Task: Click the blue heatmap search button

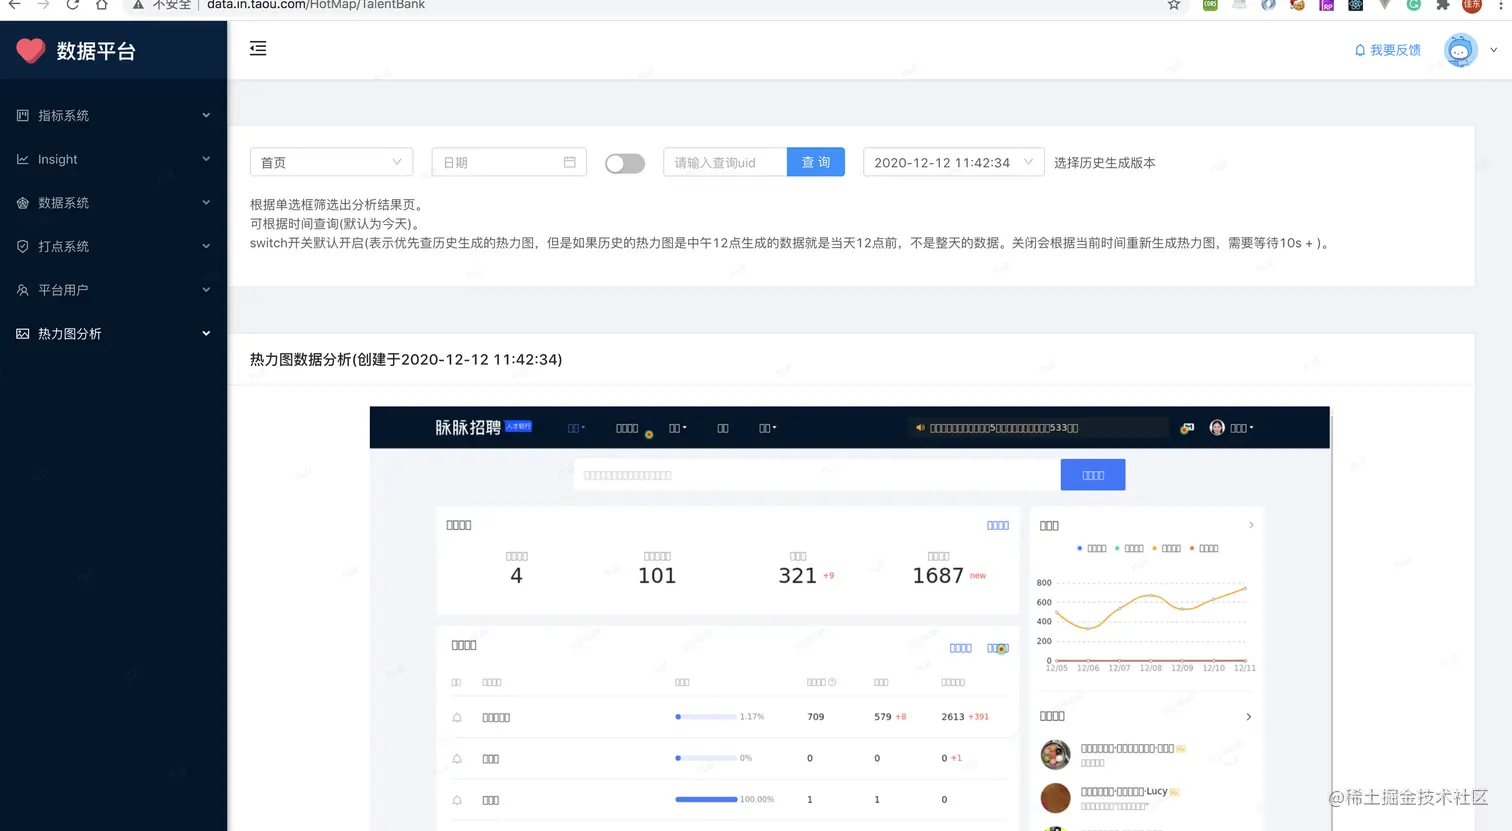Action: [1093, 475]
